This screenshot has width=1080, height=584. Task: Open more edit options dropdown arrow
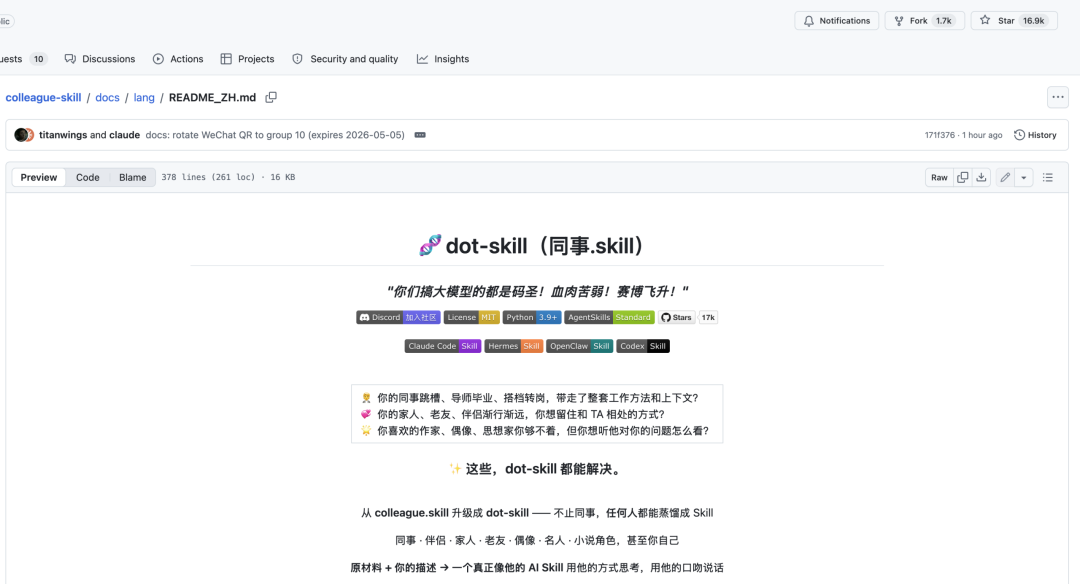1024,178
